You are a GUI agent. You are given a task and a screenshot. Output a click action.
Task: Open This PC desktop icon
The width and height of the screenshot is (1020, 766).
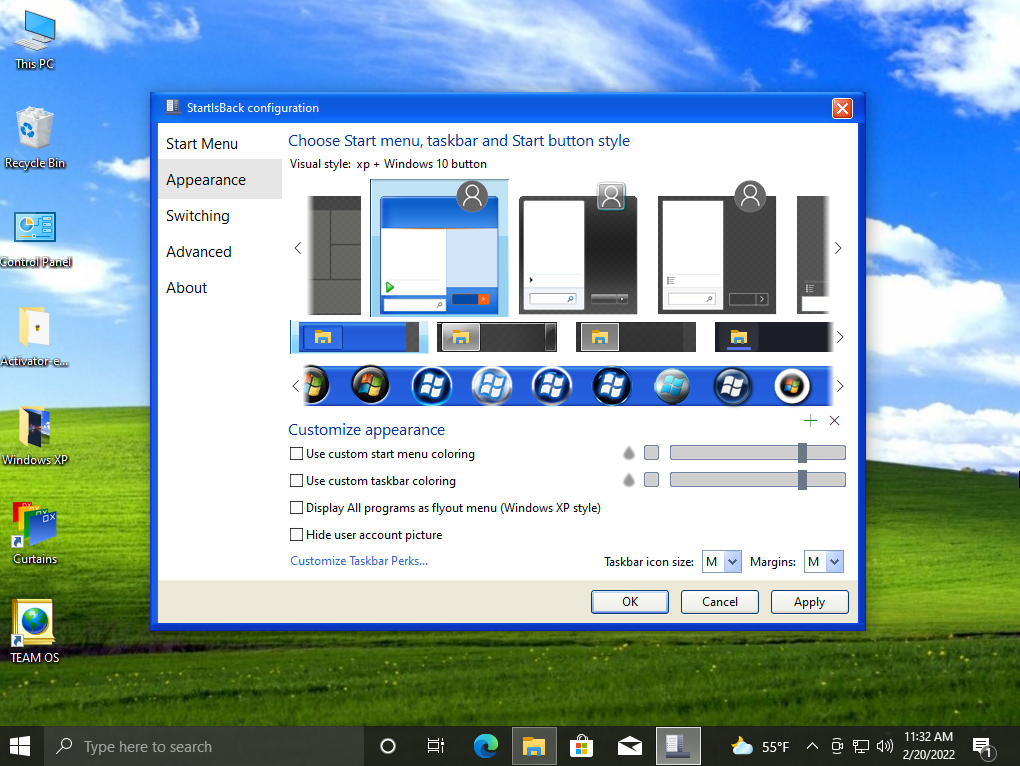(35, 39)
